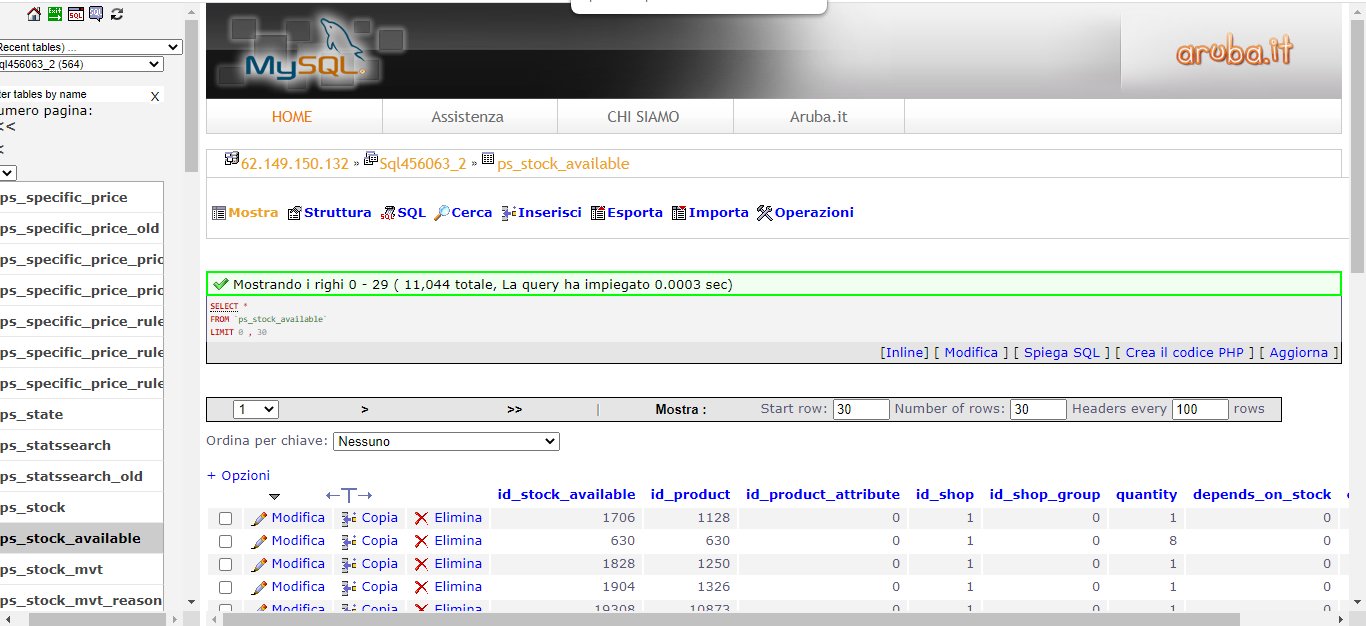The height and width of the screenshot is (626, 1366).
Task: Check the checkbox for row 1706
Action: pos(226,518)
